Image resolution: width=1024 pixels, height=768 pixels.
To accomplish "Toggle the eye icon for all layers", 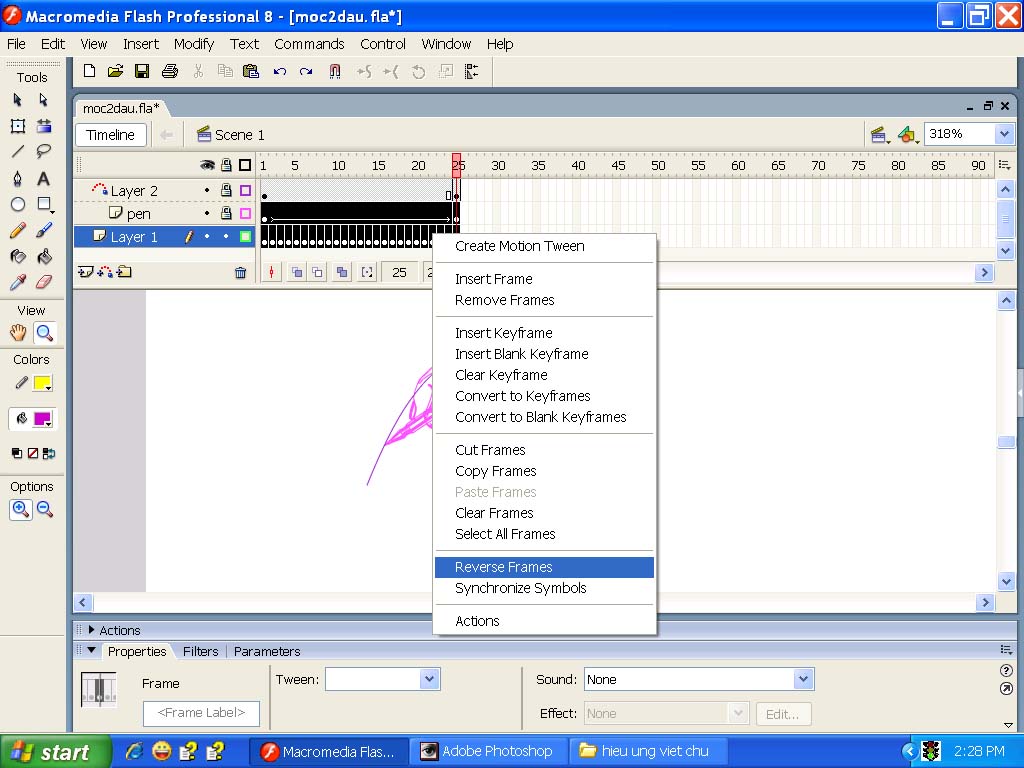I will 207,165.
